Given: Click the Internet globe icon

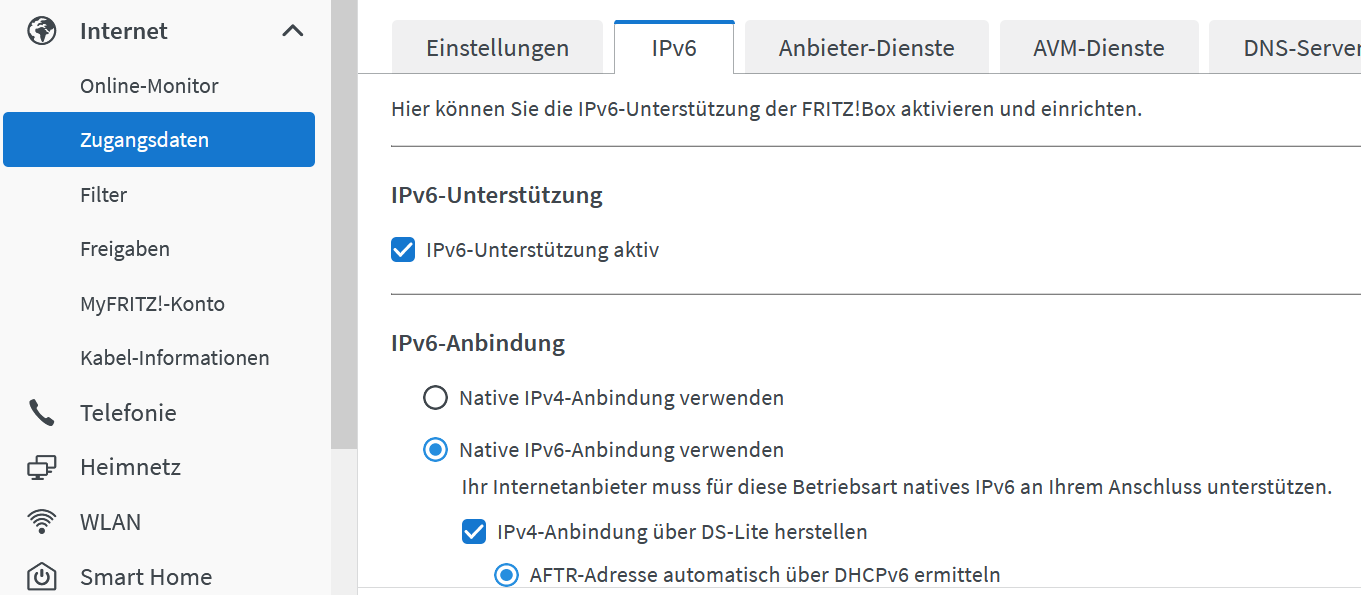Looking at the screenshot, I should 41,31.
